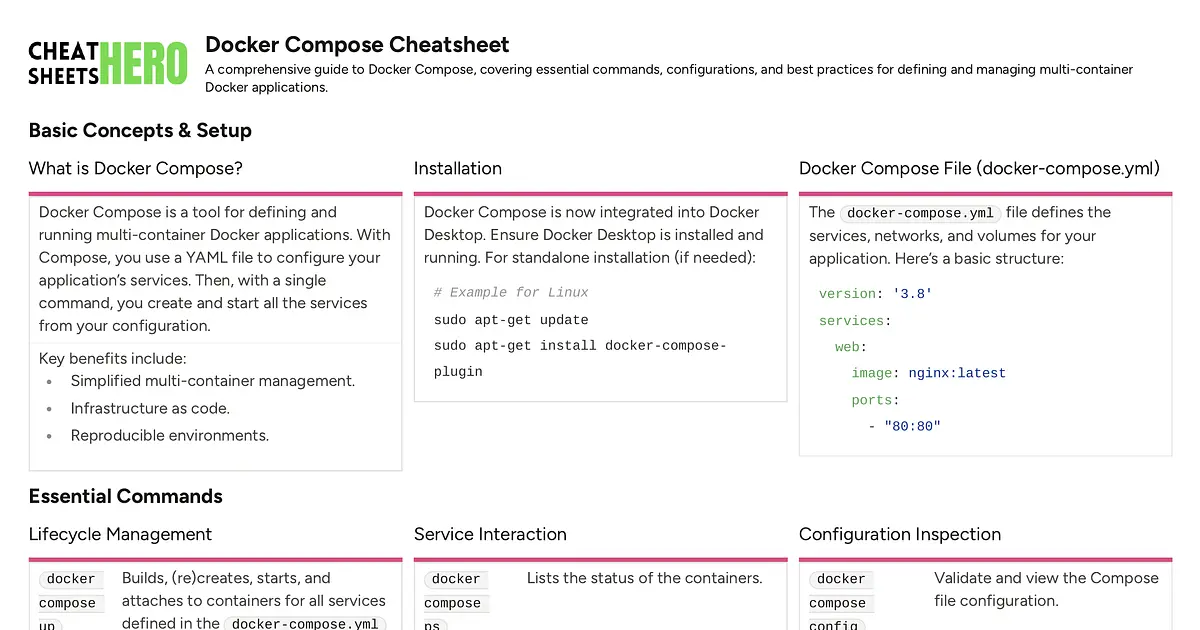Click the "Basic Concepts & Setup" section heading
Image resolution: width=1200 pixels, height=630 pixels.
coord(140,130)
